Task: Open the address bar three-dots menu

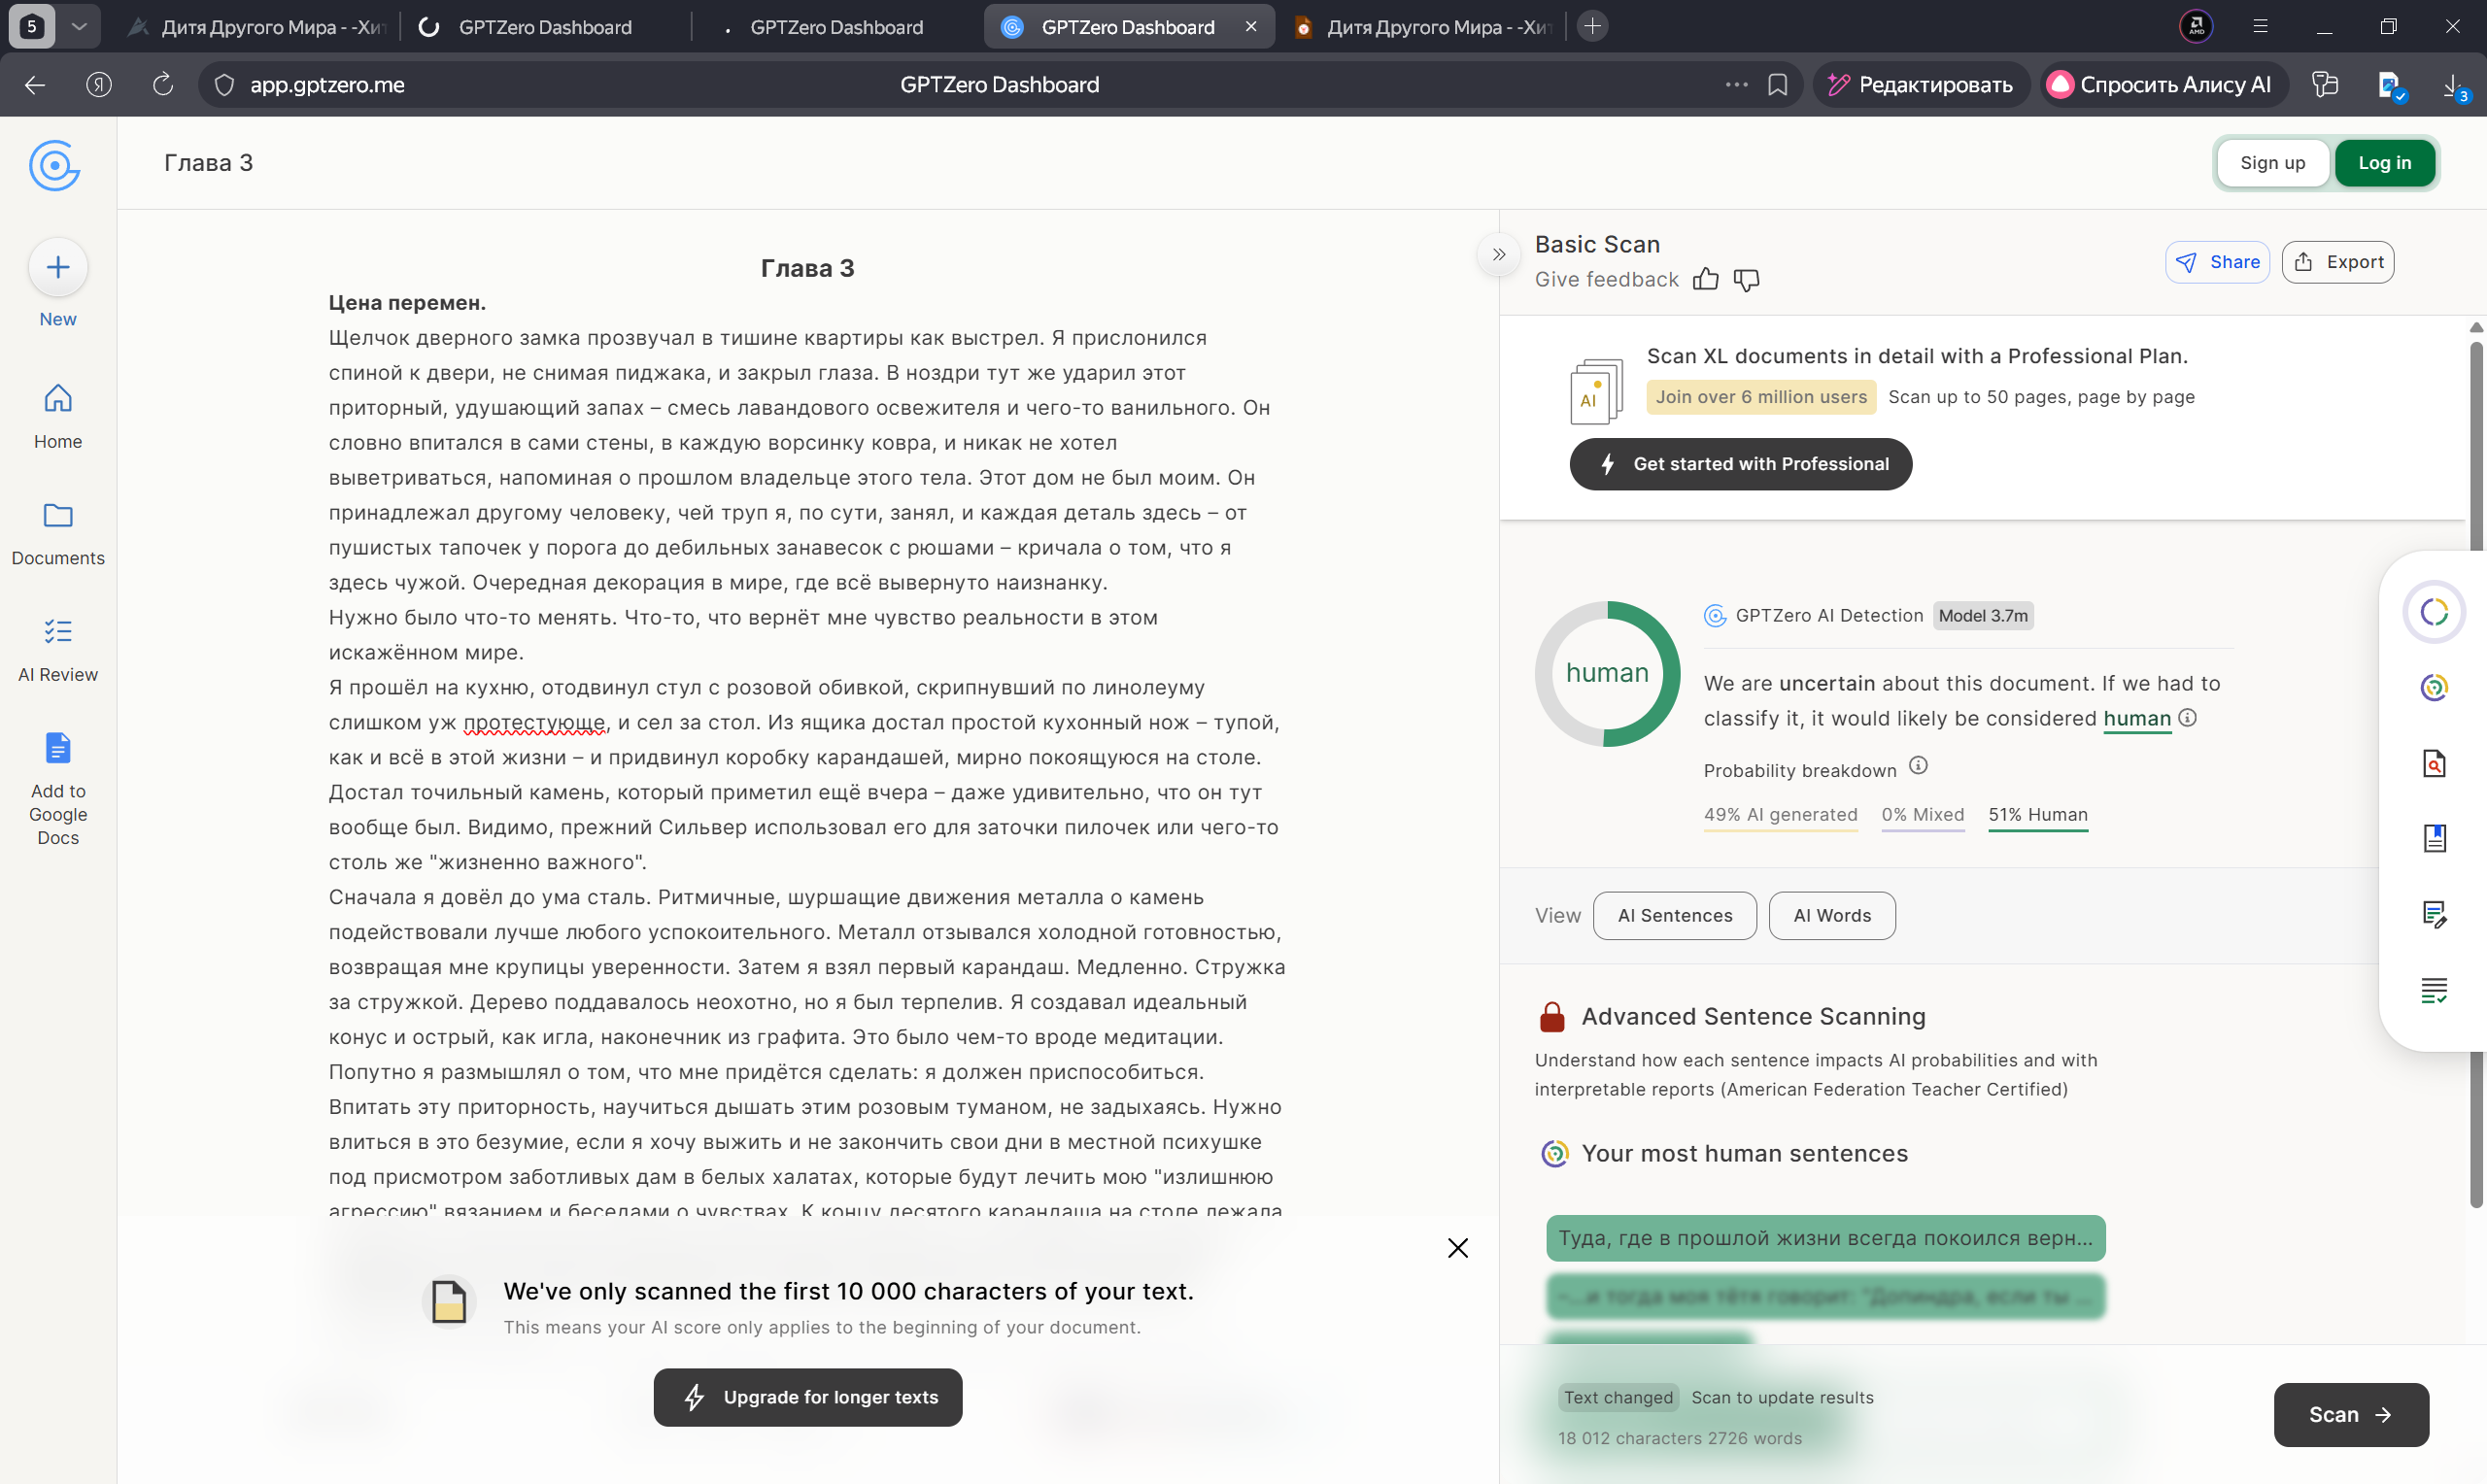Action: 1736,85
